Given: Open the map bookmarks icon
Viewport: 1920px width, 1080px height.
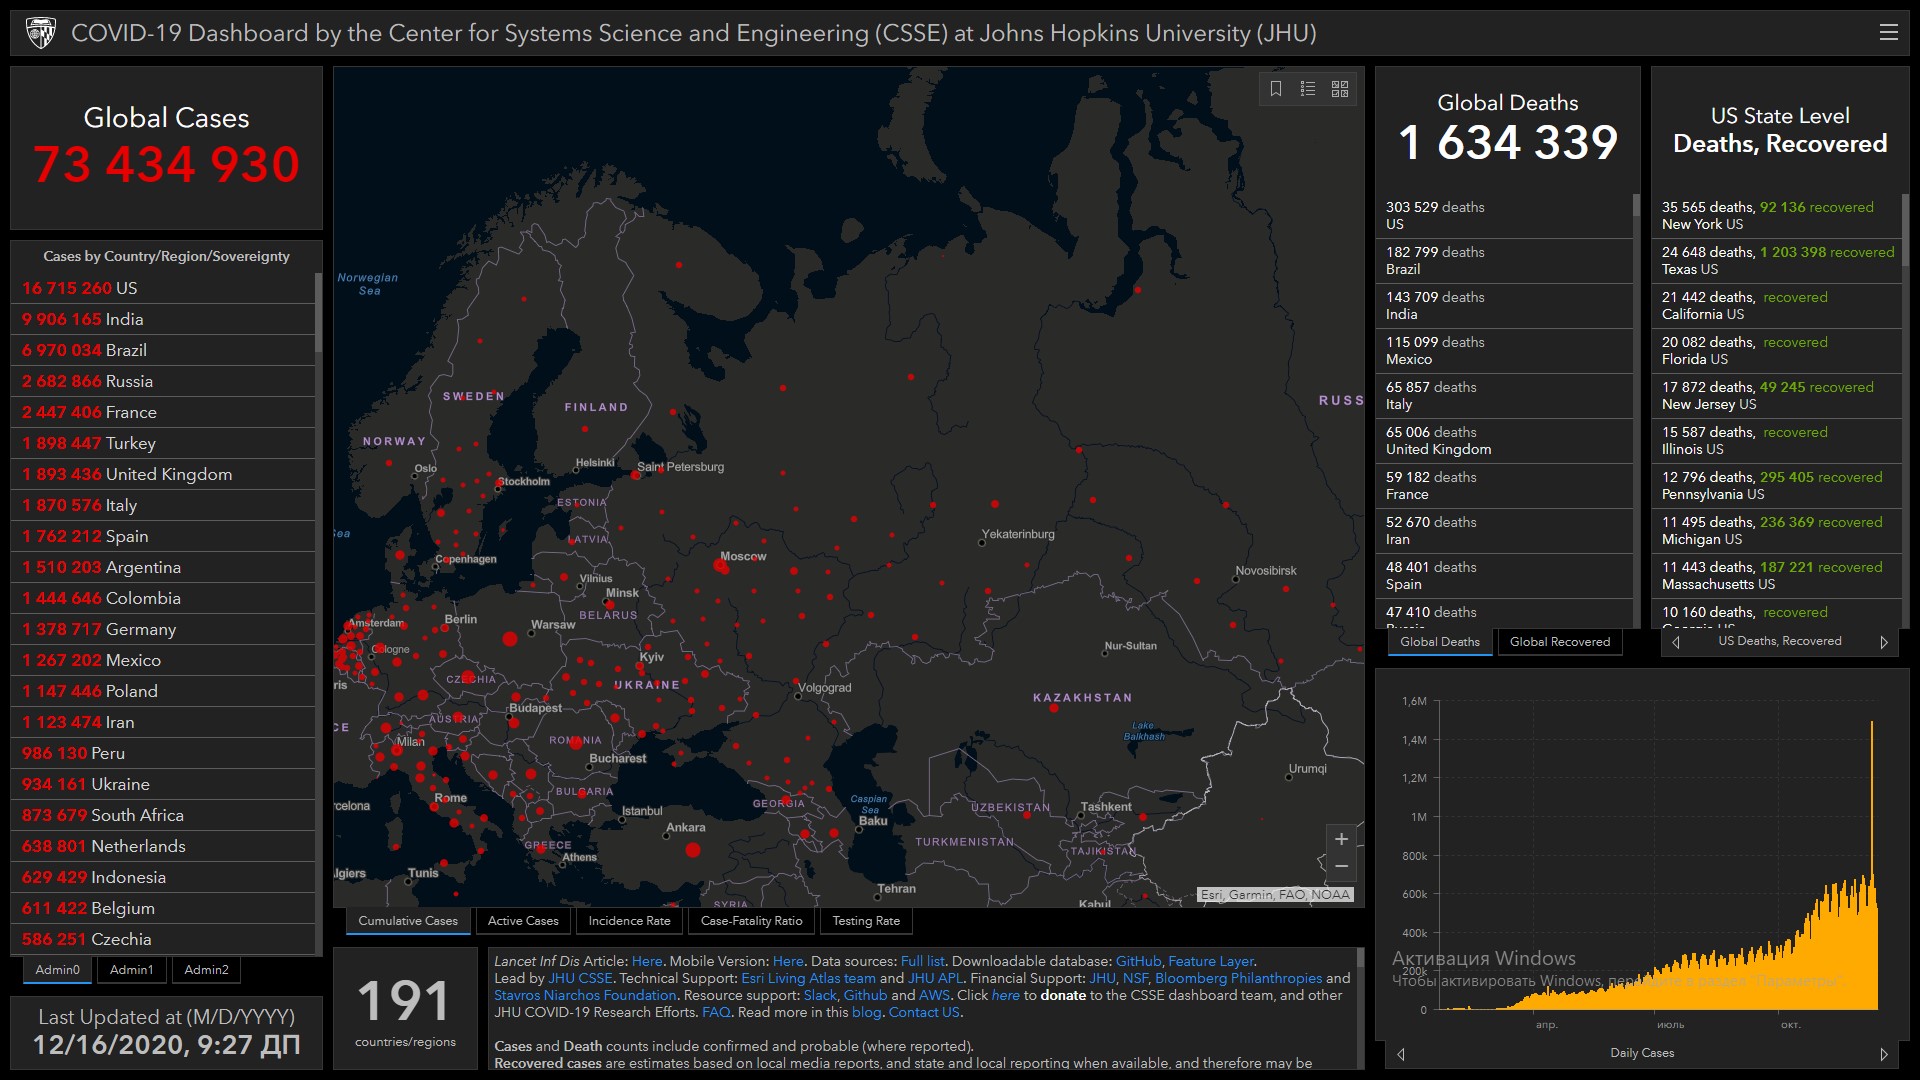Looking at the screenshot, I should 1276,89.
